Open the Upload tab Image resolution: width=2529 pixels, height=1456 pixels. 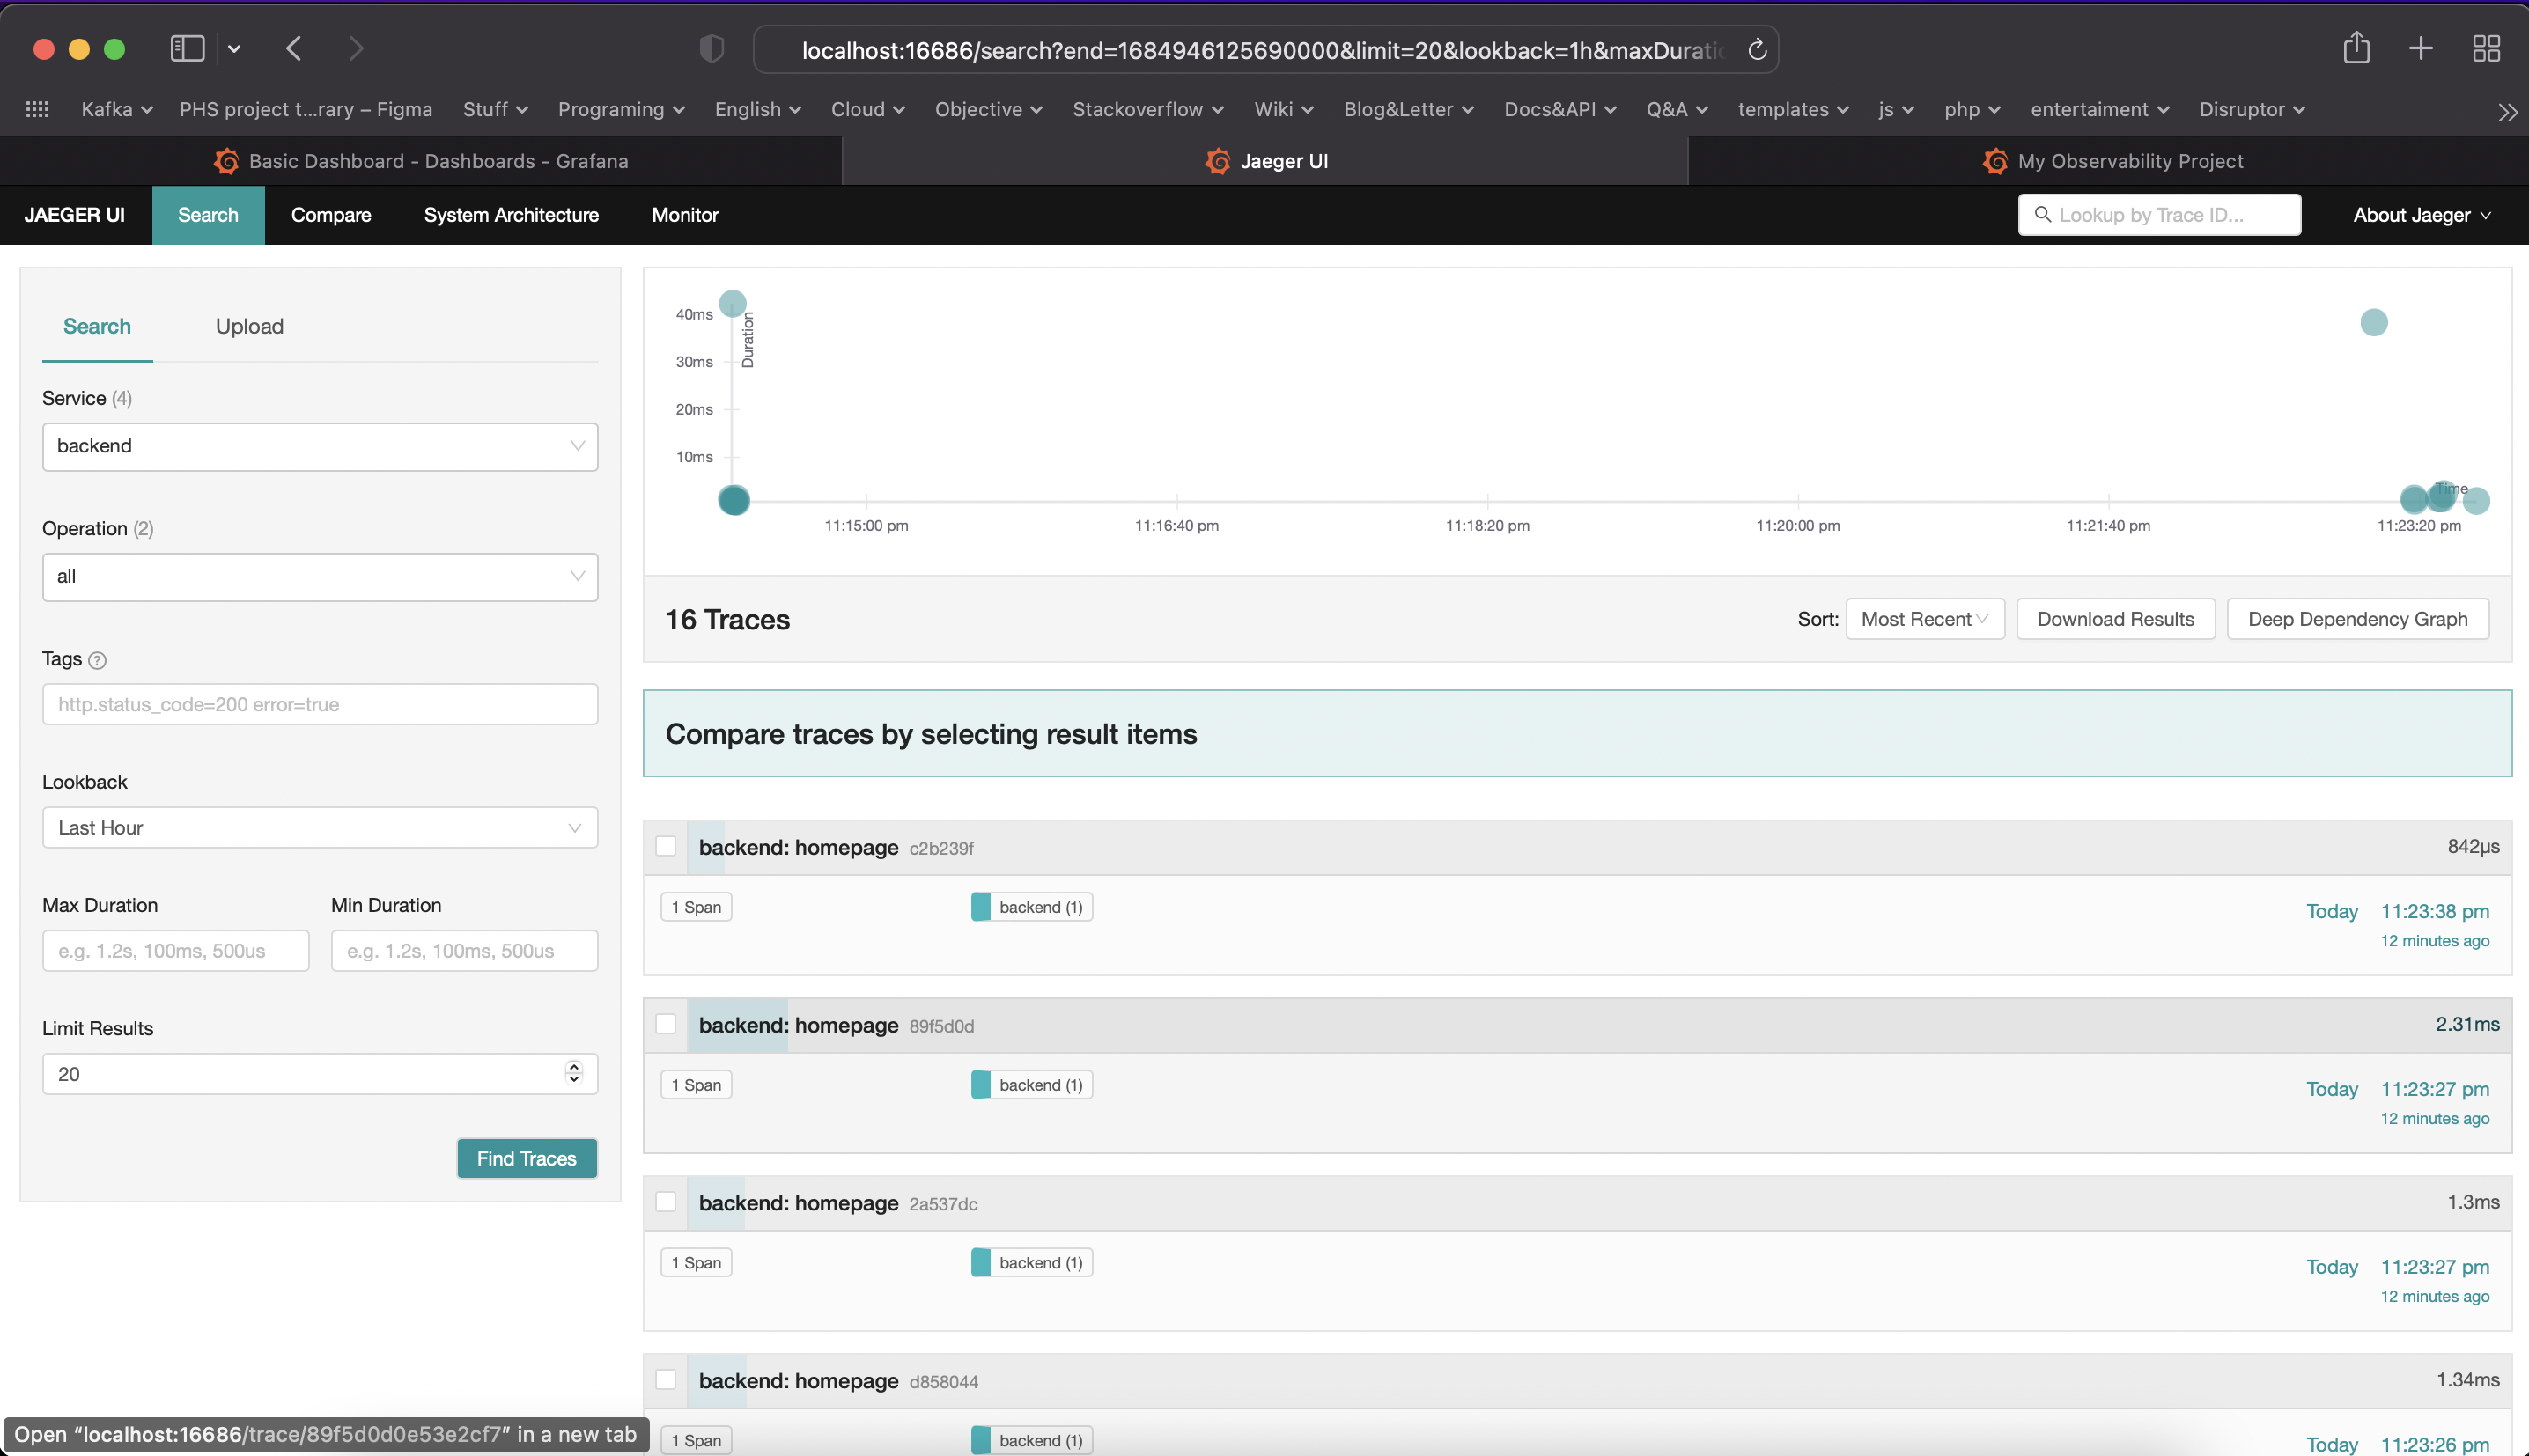[249, 326]
